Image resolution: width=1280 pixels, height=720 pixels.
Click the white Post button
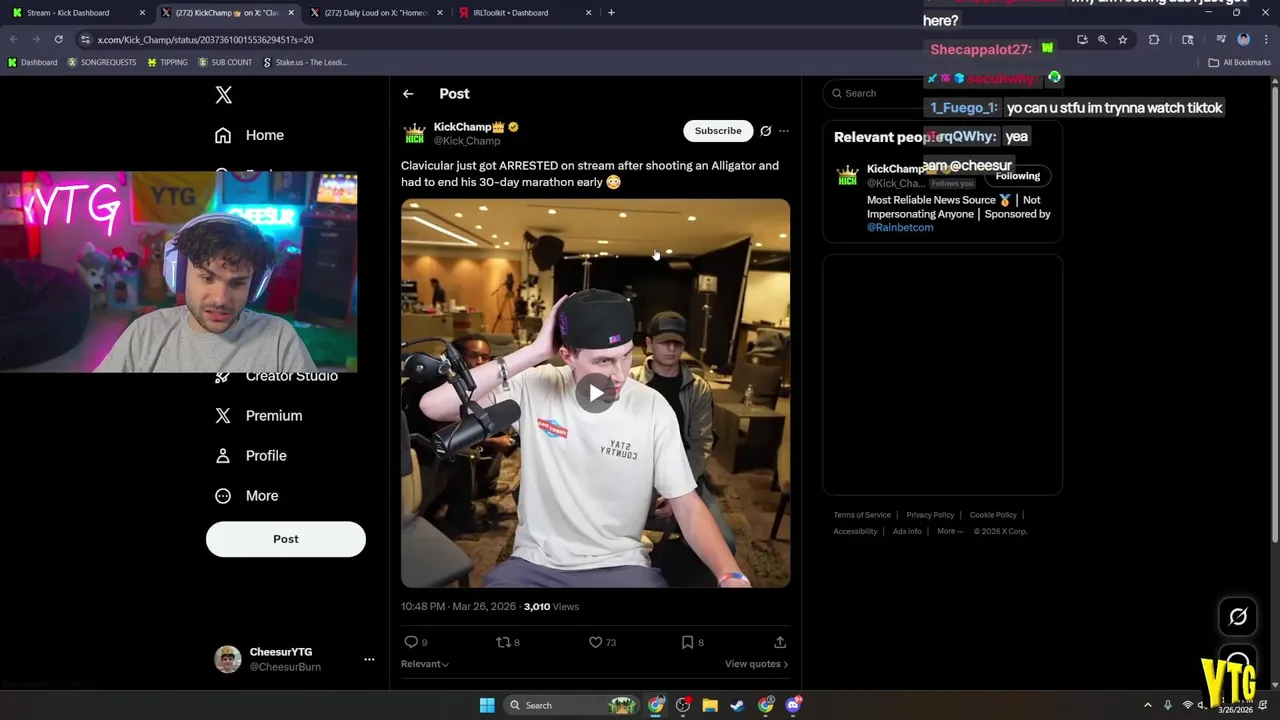[x=286, y=539]
